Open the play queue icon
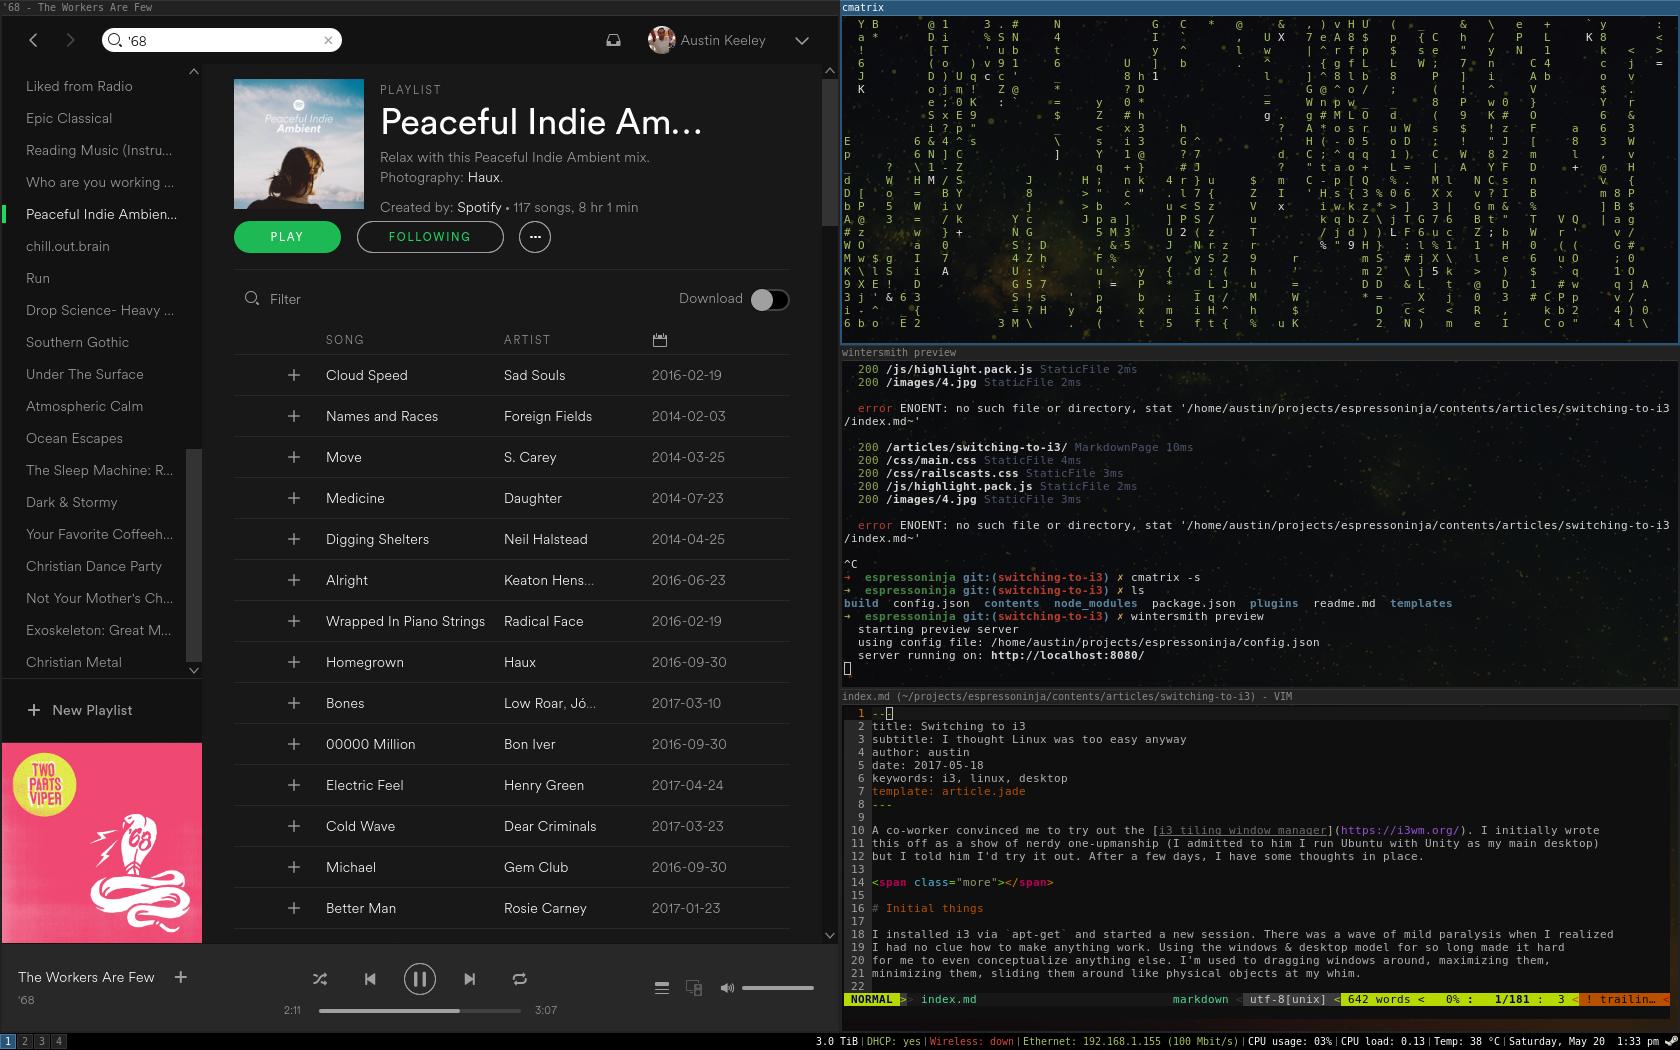Screen dimensions: 1680x1050 coord(662,988)
